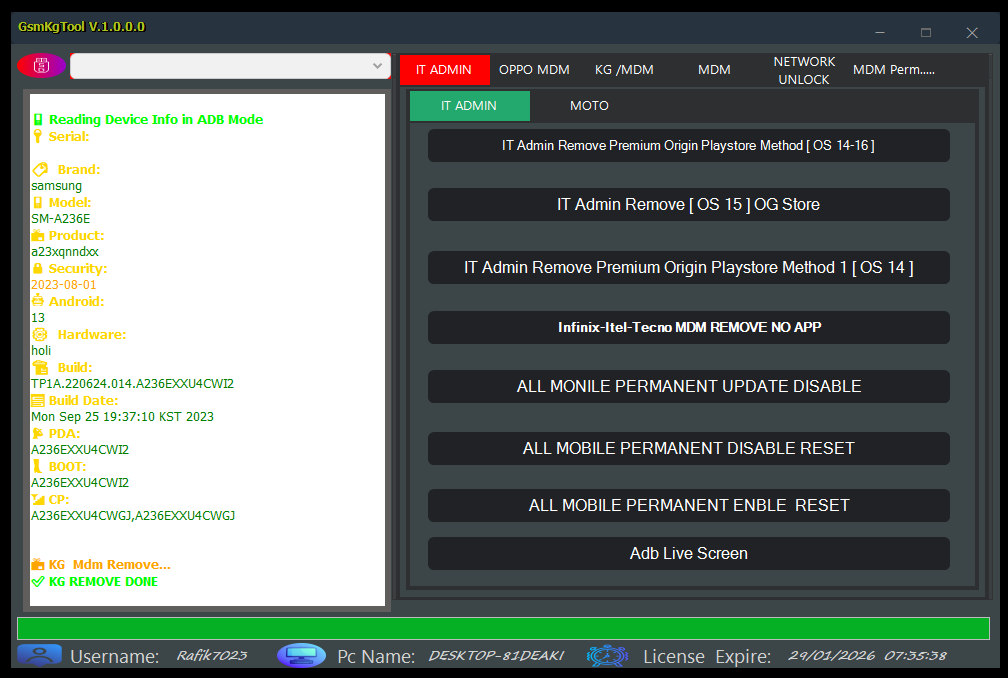Screen dimensions: 1008x678
Task: Click the pink device icon top-left
Action: [x=42, y=66]
